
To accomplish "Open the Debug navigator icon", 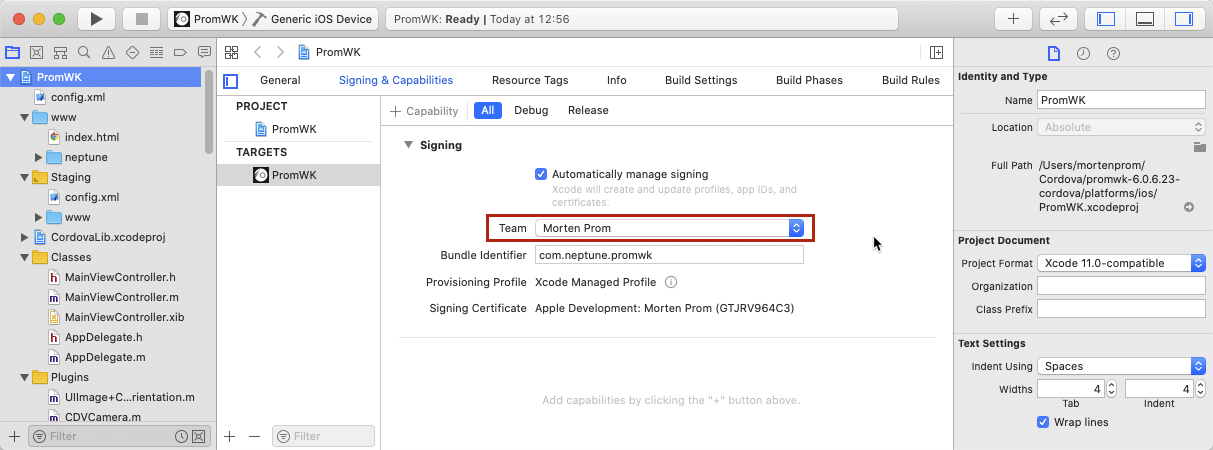I will coord(156,52).
